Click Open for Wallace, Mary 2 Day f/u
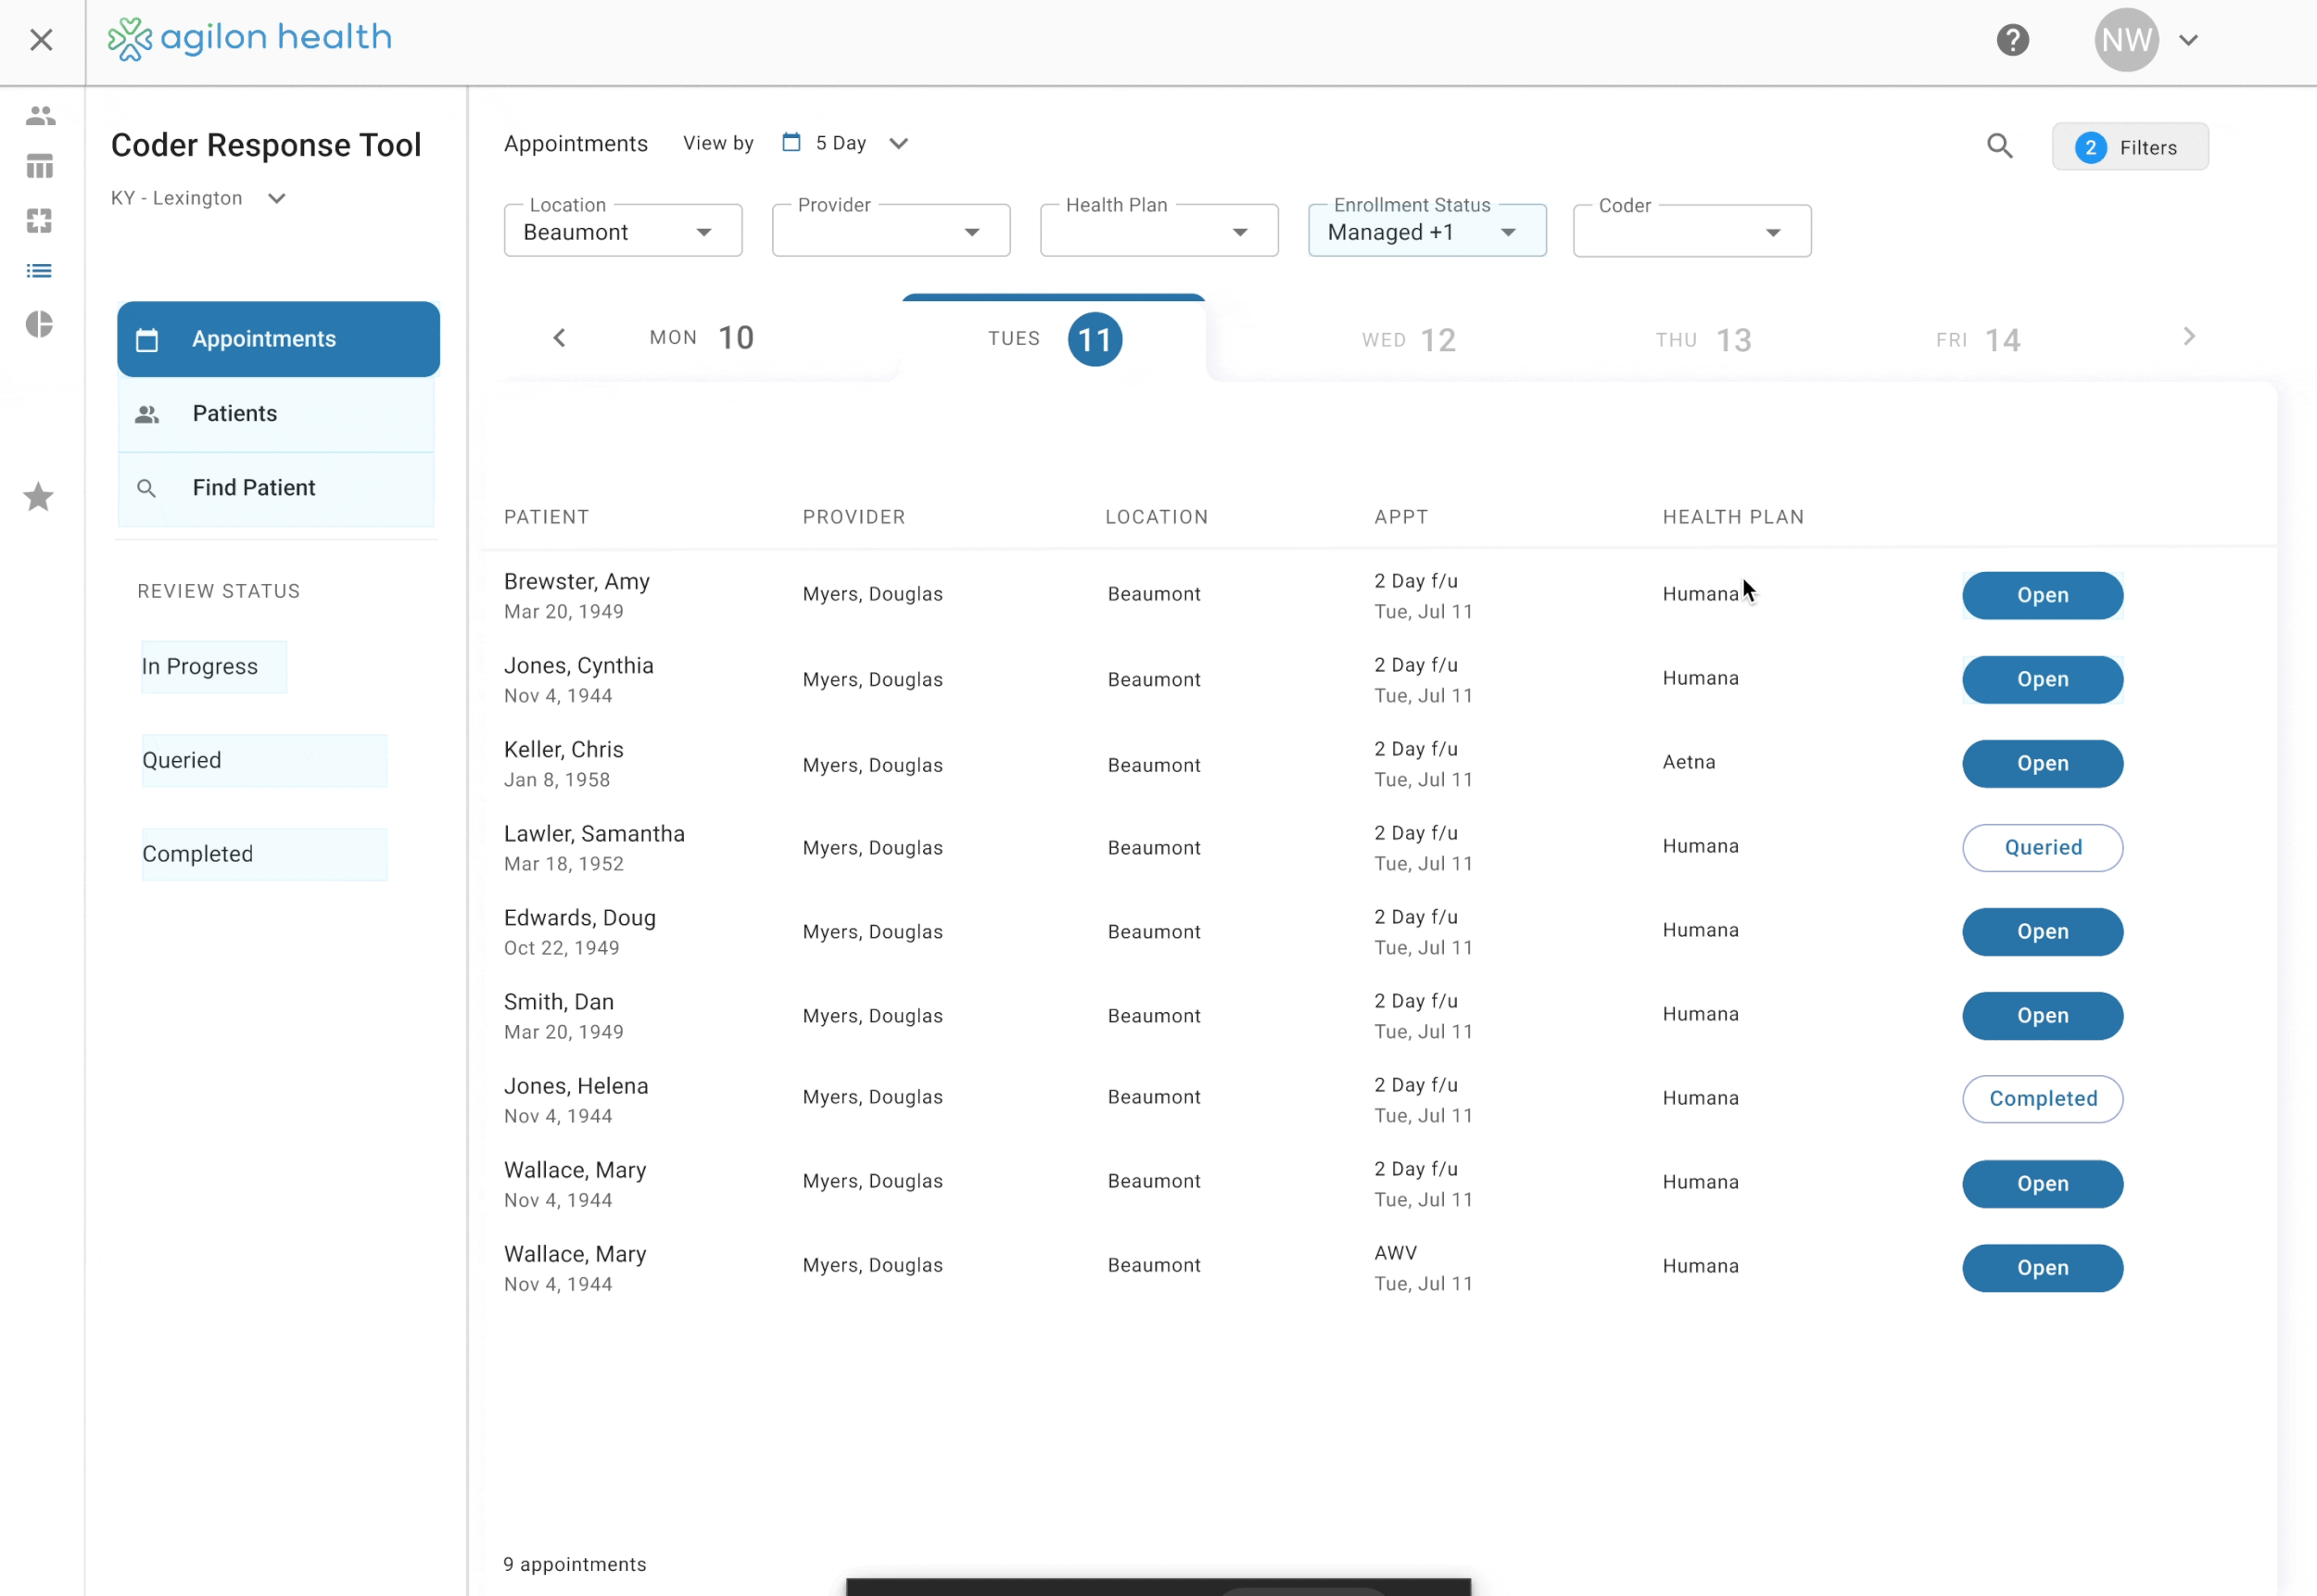This screenshot has width=2317, height=1596. (x=2042, y=1184)
